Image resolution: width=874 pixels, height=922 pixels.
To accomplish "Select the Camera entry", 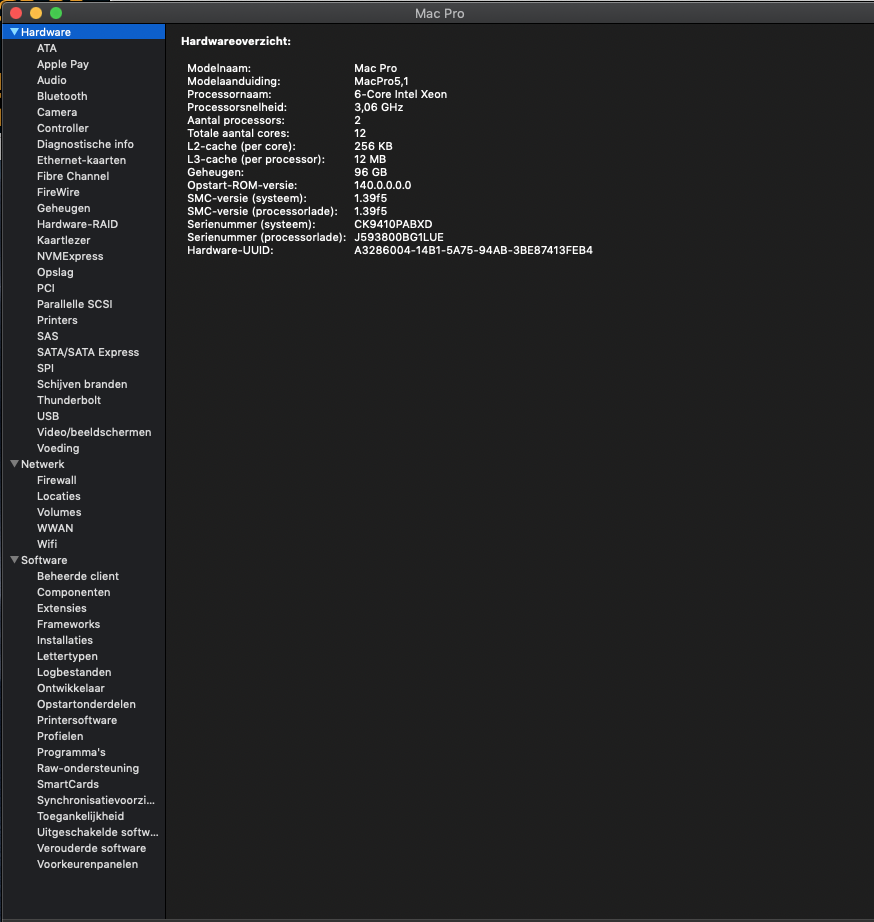I will pos(56,112).
